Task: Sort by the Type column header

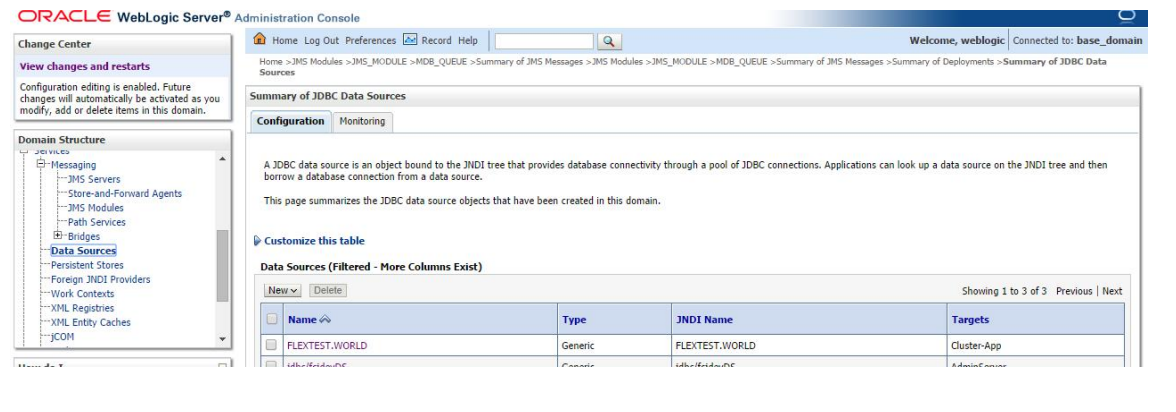Action: click(x=574, y=320)
